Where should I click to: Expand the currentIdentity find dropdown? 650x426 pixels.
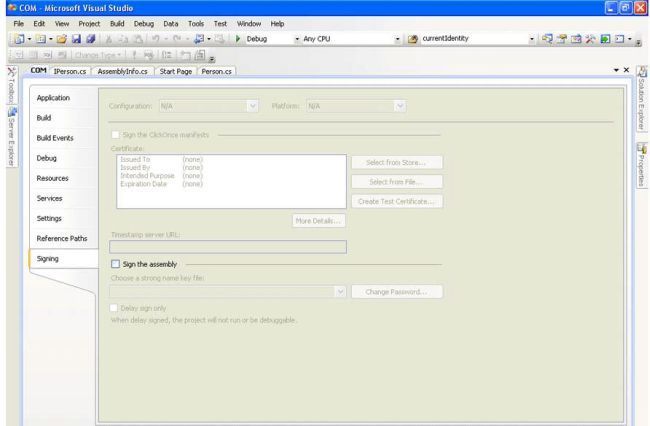531,39
